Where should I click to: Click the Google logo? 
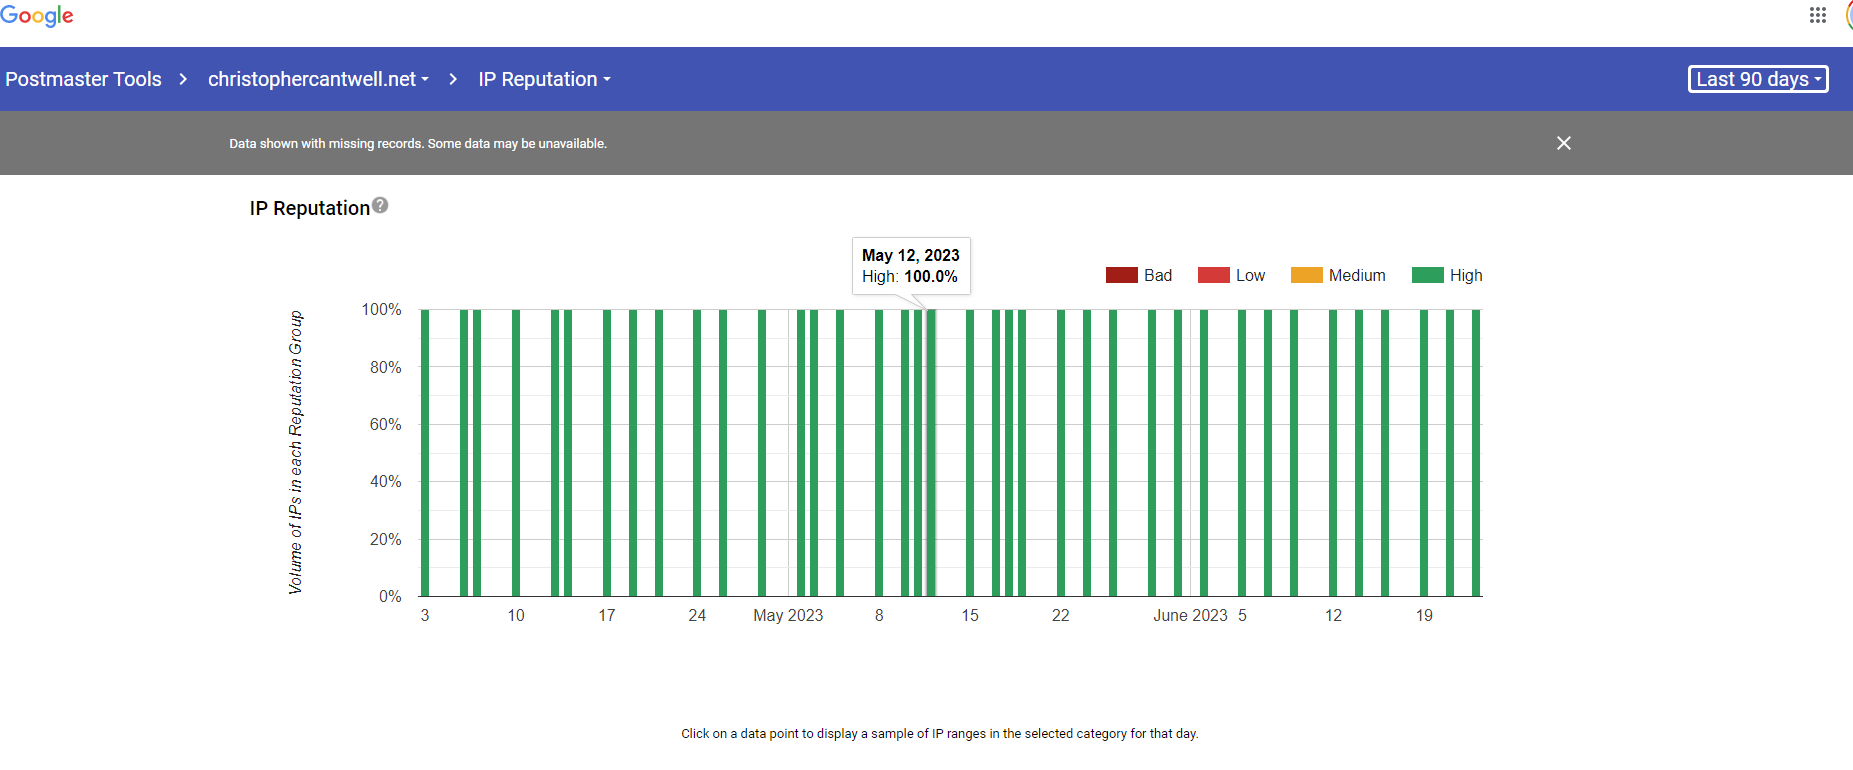coord(36,16)
